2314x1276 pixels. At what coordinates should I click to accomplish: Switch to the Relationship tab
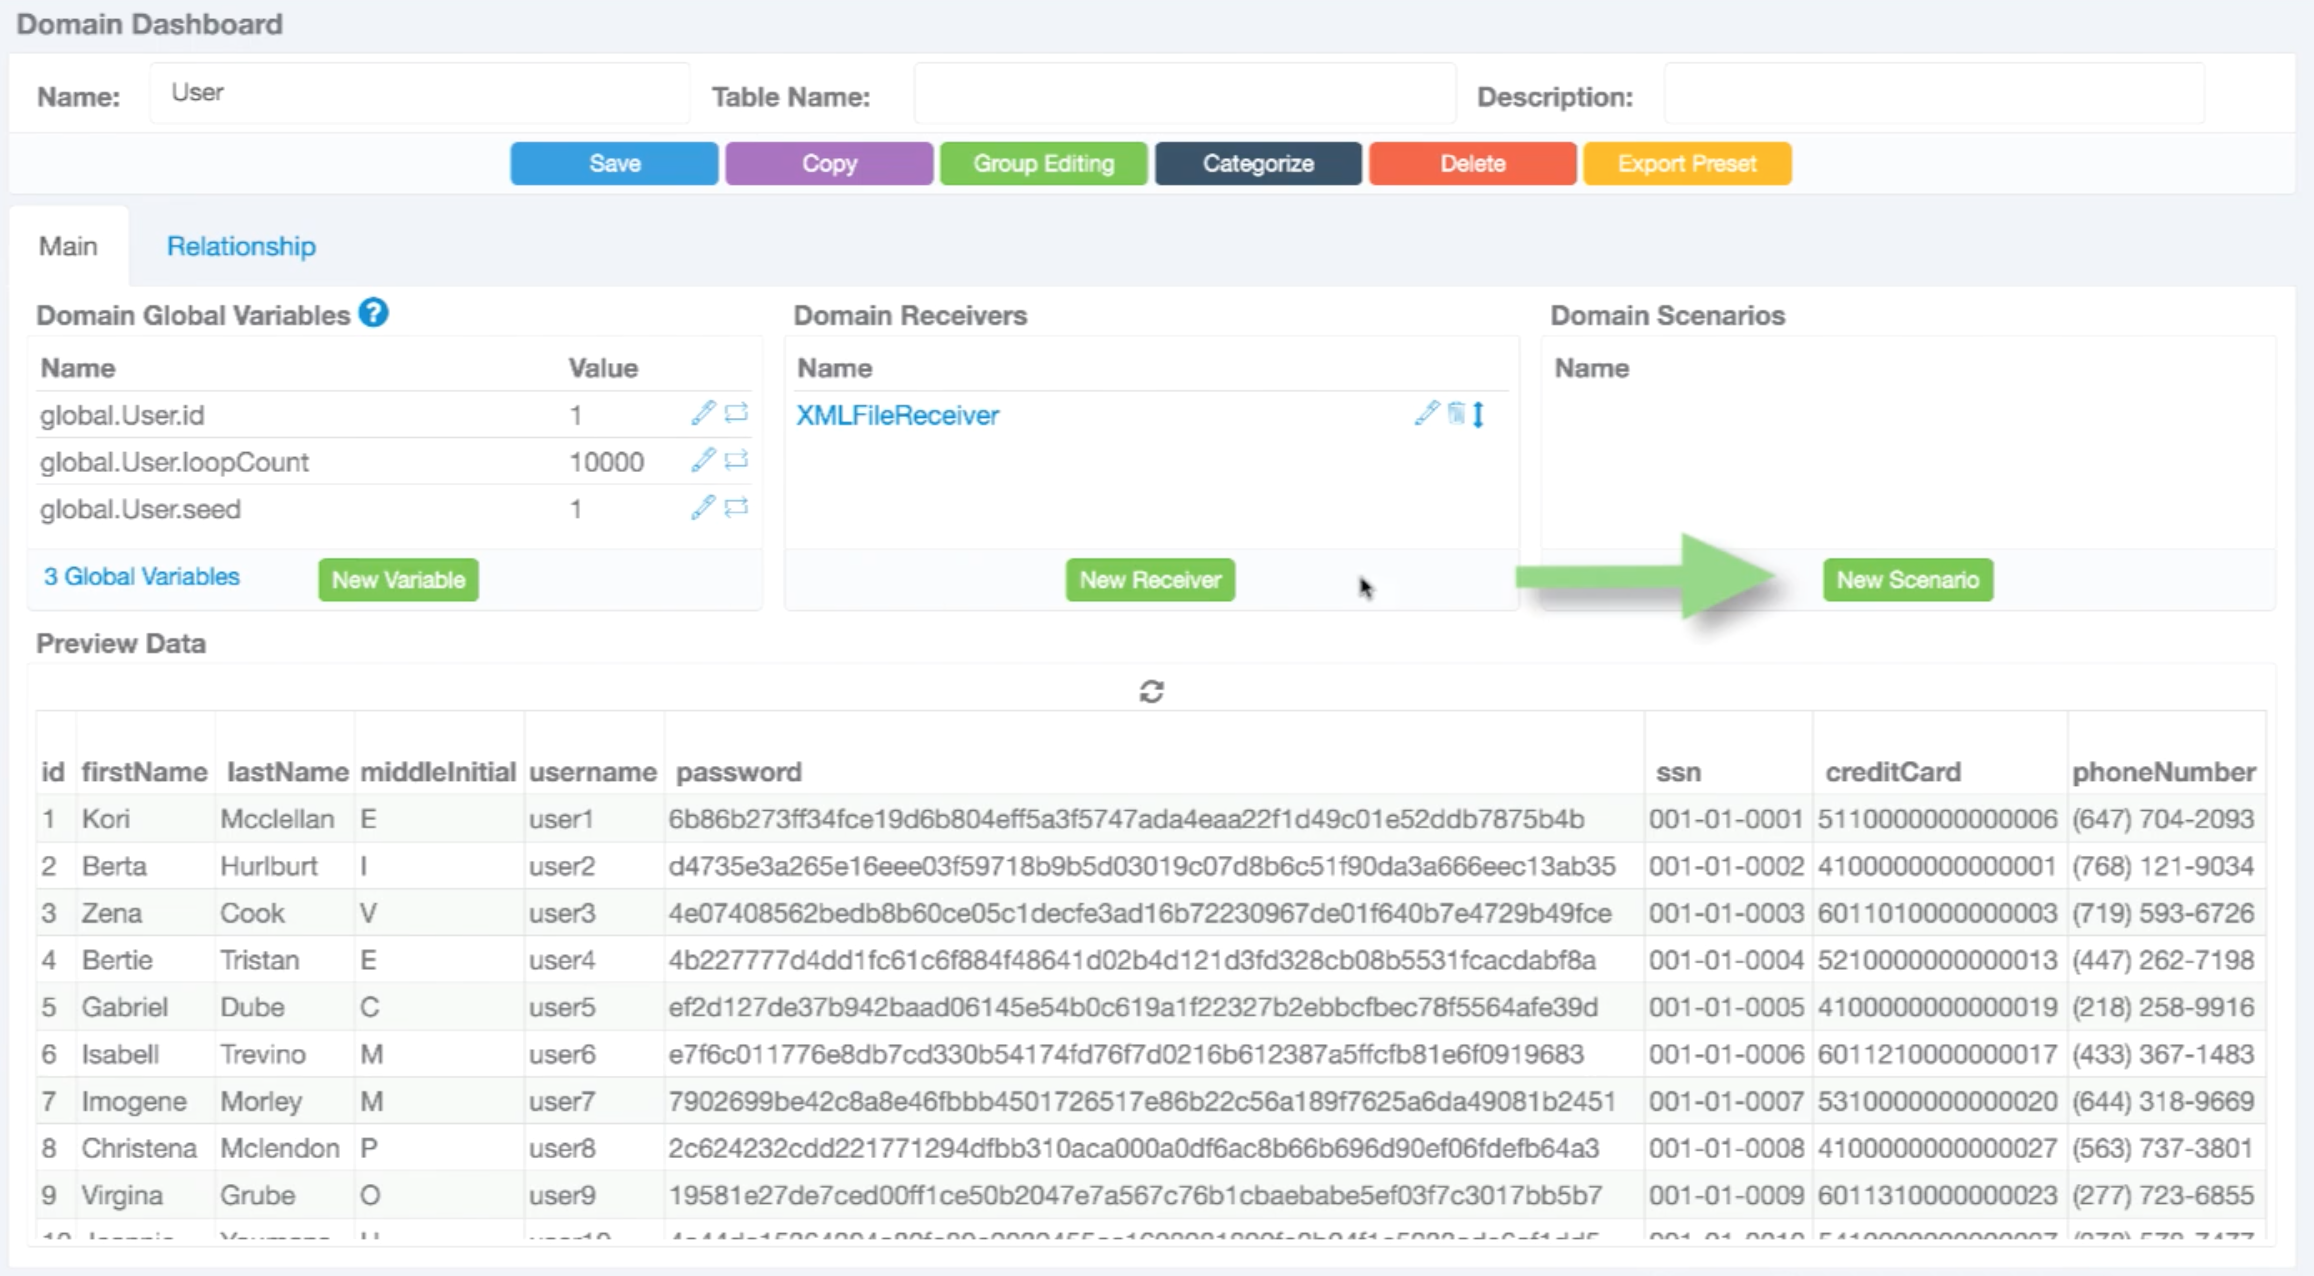241,246
